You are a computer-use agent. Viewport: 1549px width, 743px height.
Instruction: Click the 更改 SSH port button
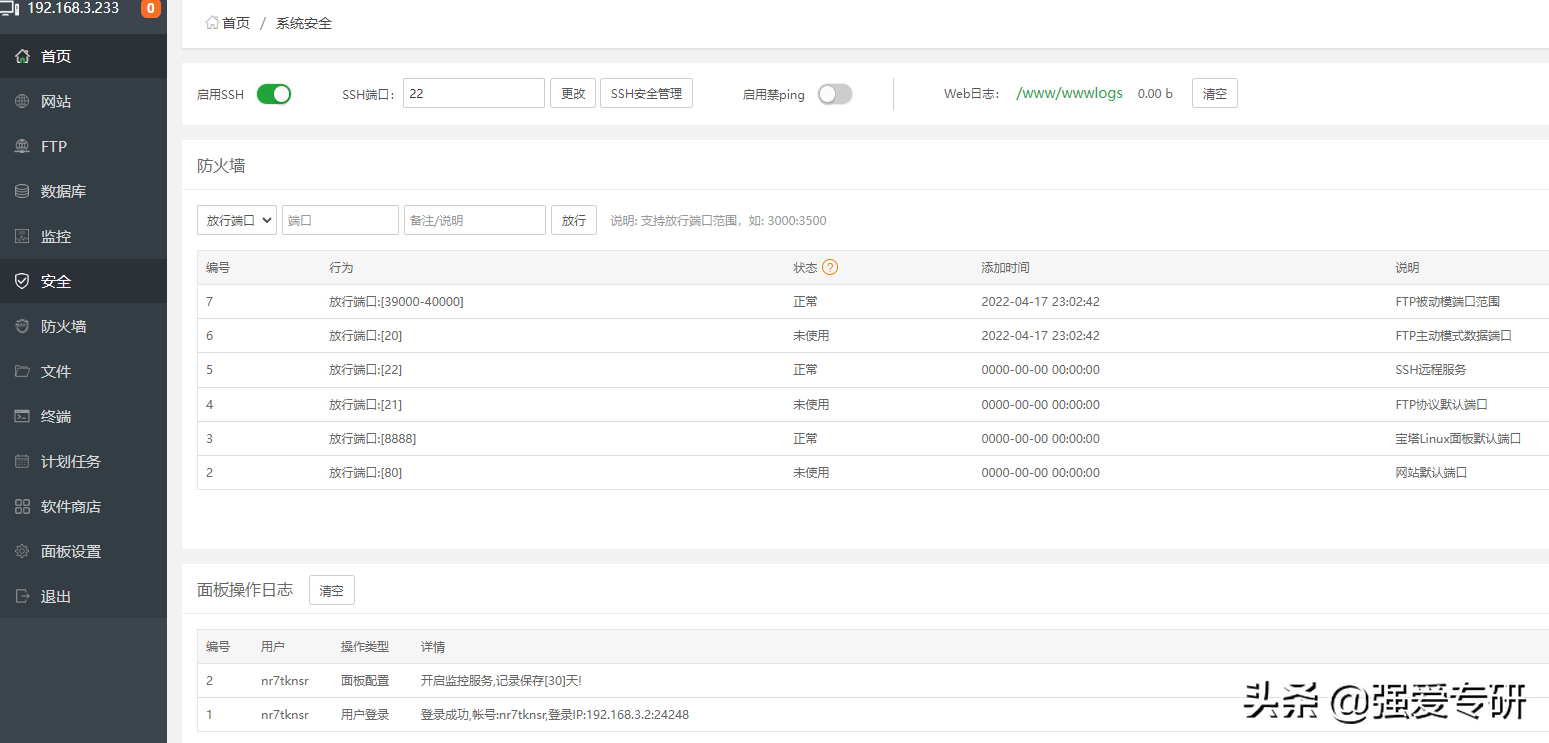573,93
